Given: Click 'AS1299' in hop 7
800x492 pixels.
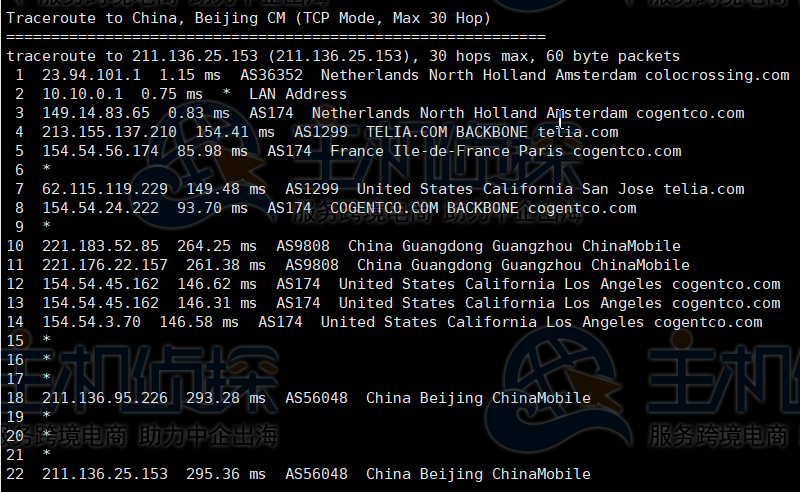Looking at the screenshot, I should coord(312,189).
